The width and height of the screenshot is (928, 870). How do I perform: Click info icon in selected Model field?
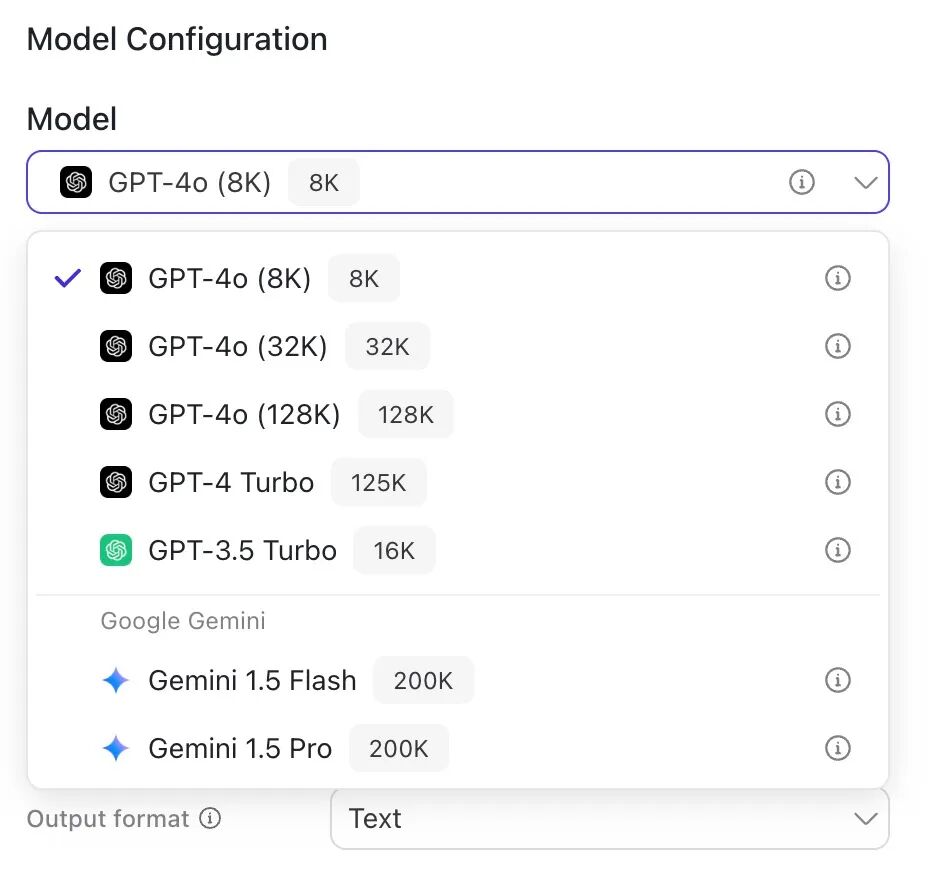click(802, 182)
